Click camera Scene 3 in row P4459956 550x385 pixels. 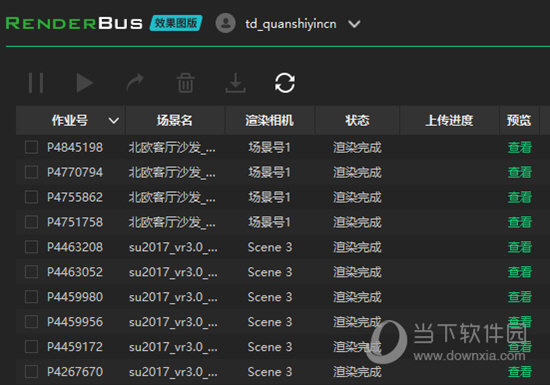click(270, 322)
